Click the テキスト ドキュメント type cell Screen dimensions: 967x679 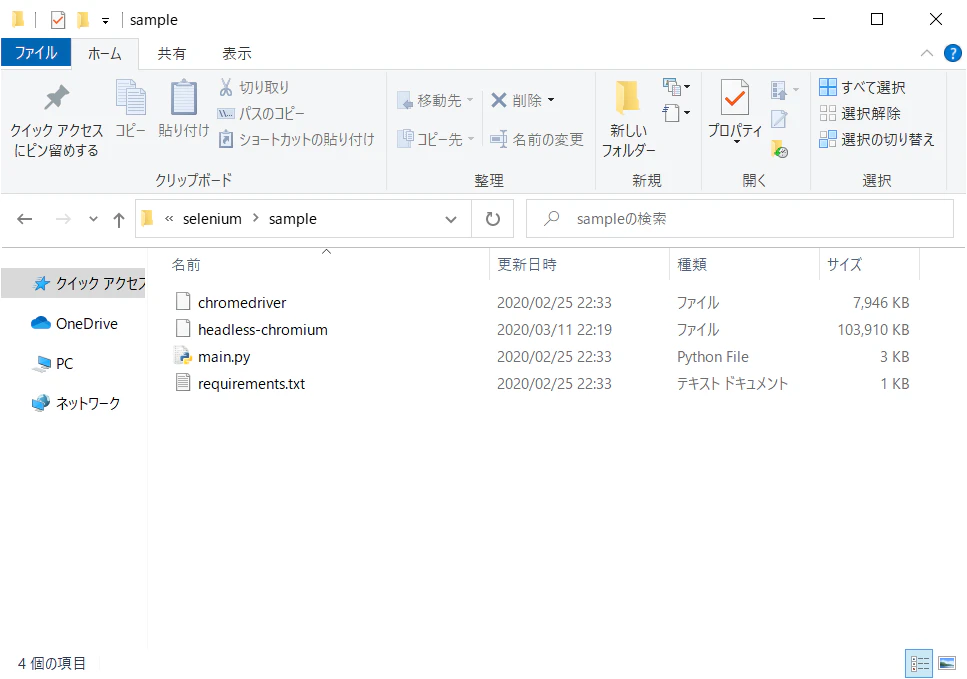[732, 384]
